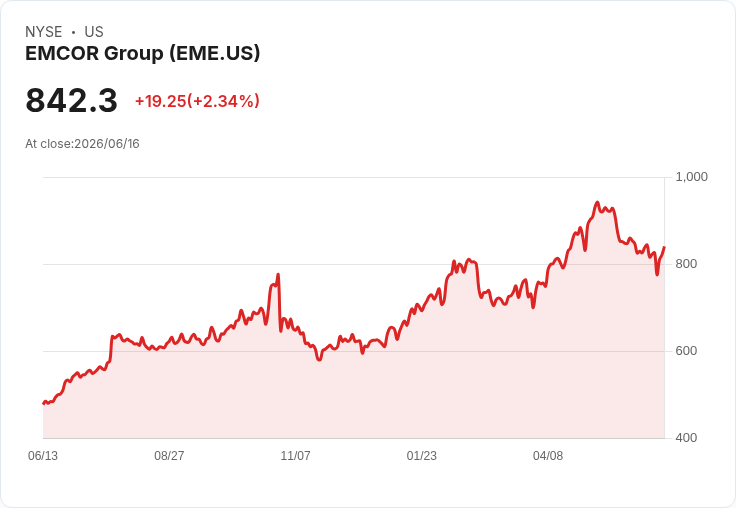Click the 800 y-axis label
The height and width of the screenshot is (508, 736).
[686, 264]
